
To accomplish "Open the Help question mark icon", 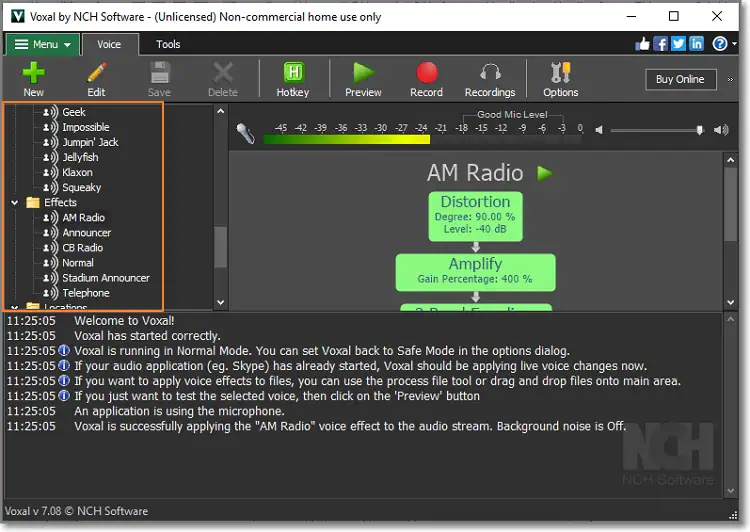I will click(x=719, y=44).
